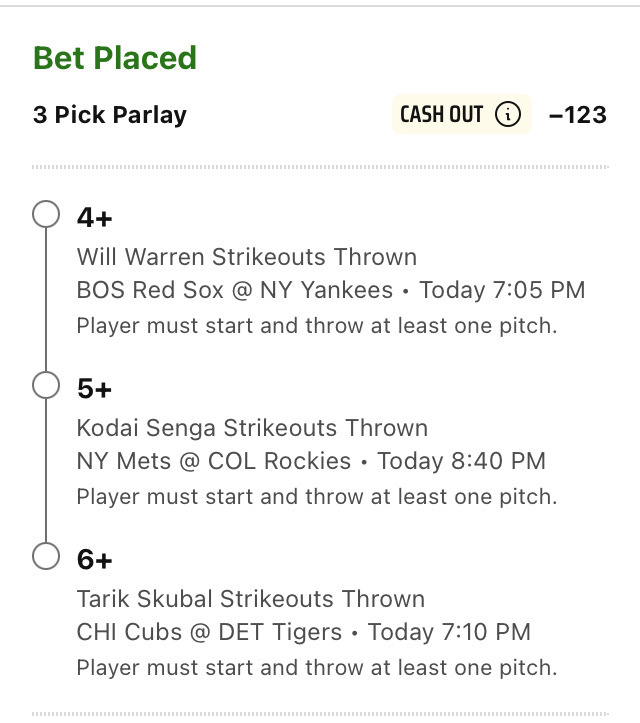Open Will Warren Strikeouts Thrown pick

[x=247, y=257]
